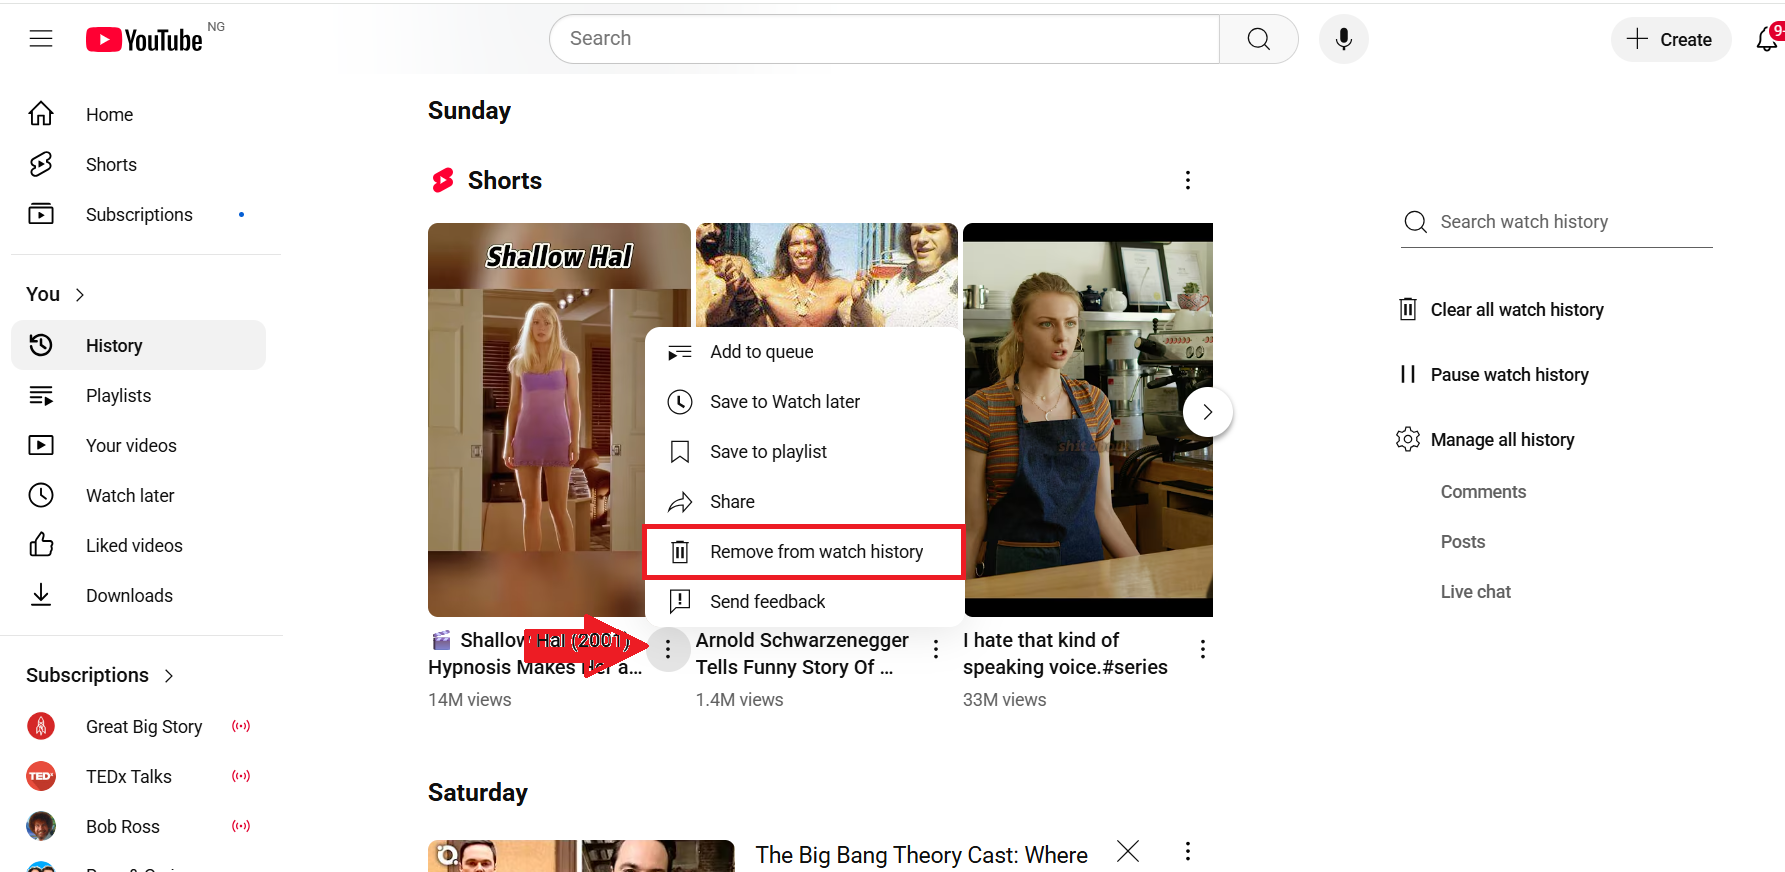Click the search magnifier button
This screenshot has height=872, width=1785.
[x=1259, y=39]
